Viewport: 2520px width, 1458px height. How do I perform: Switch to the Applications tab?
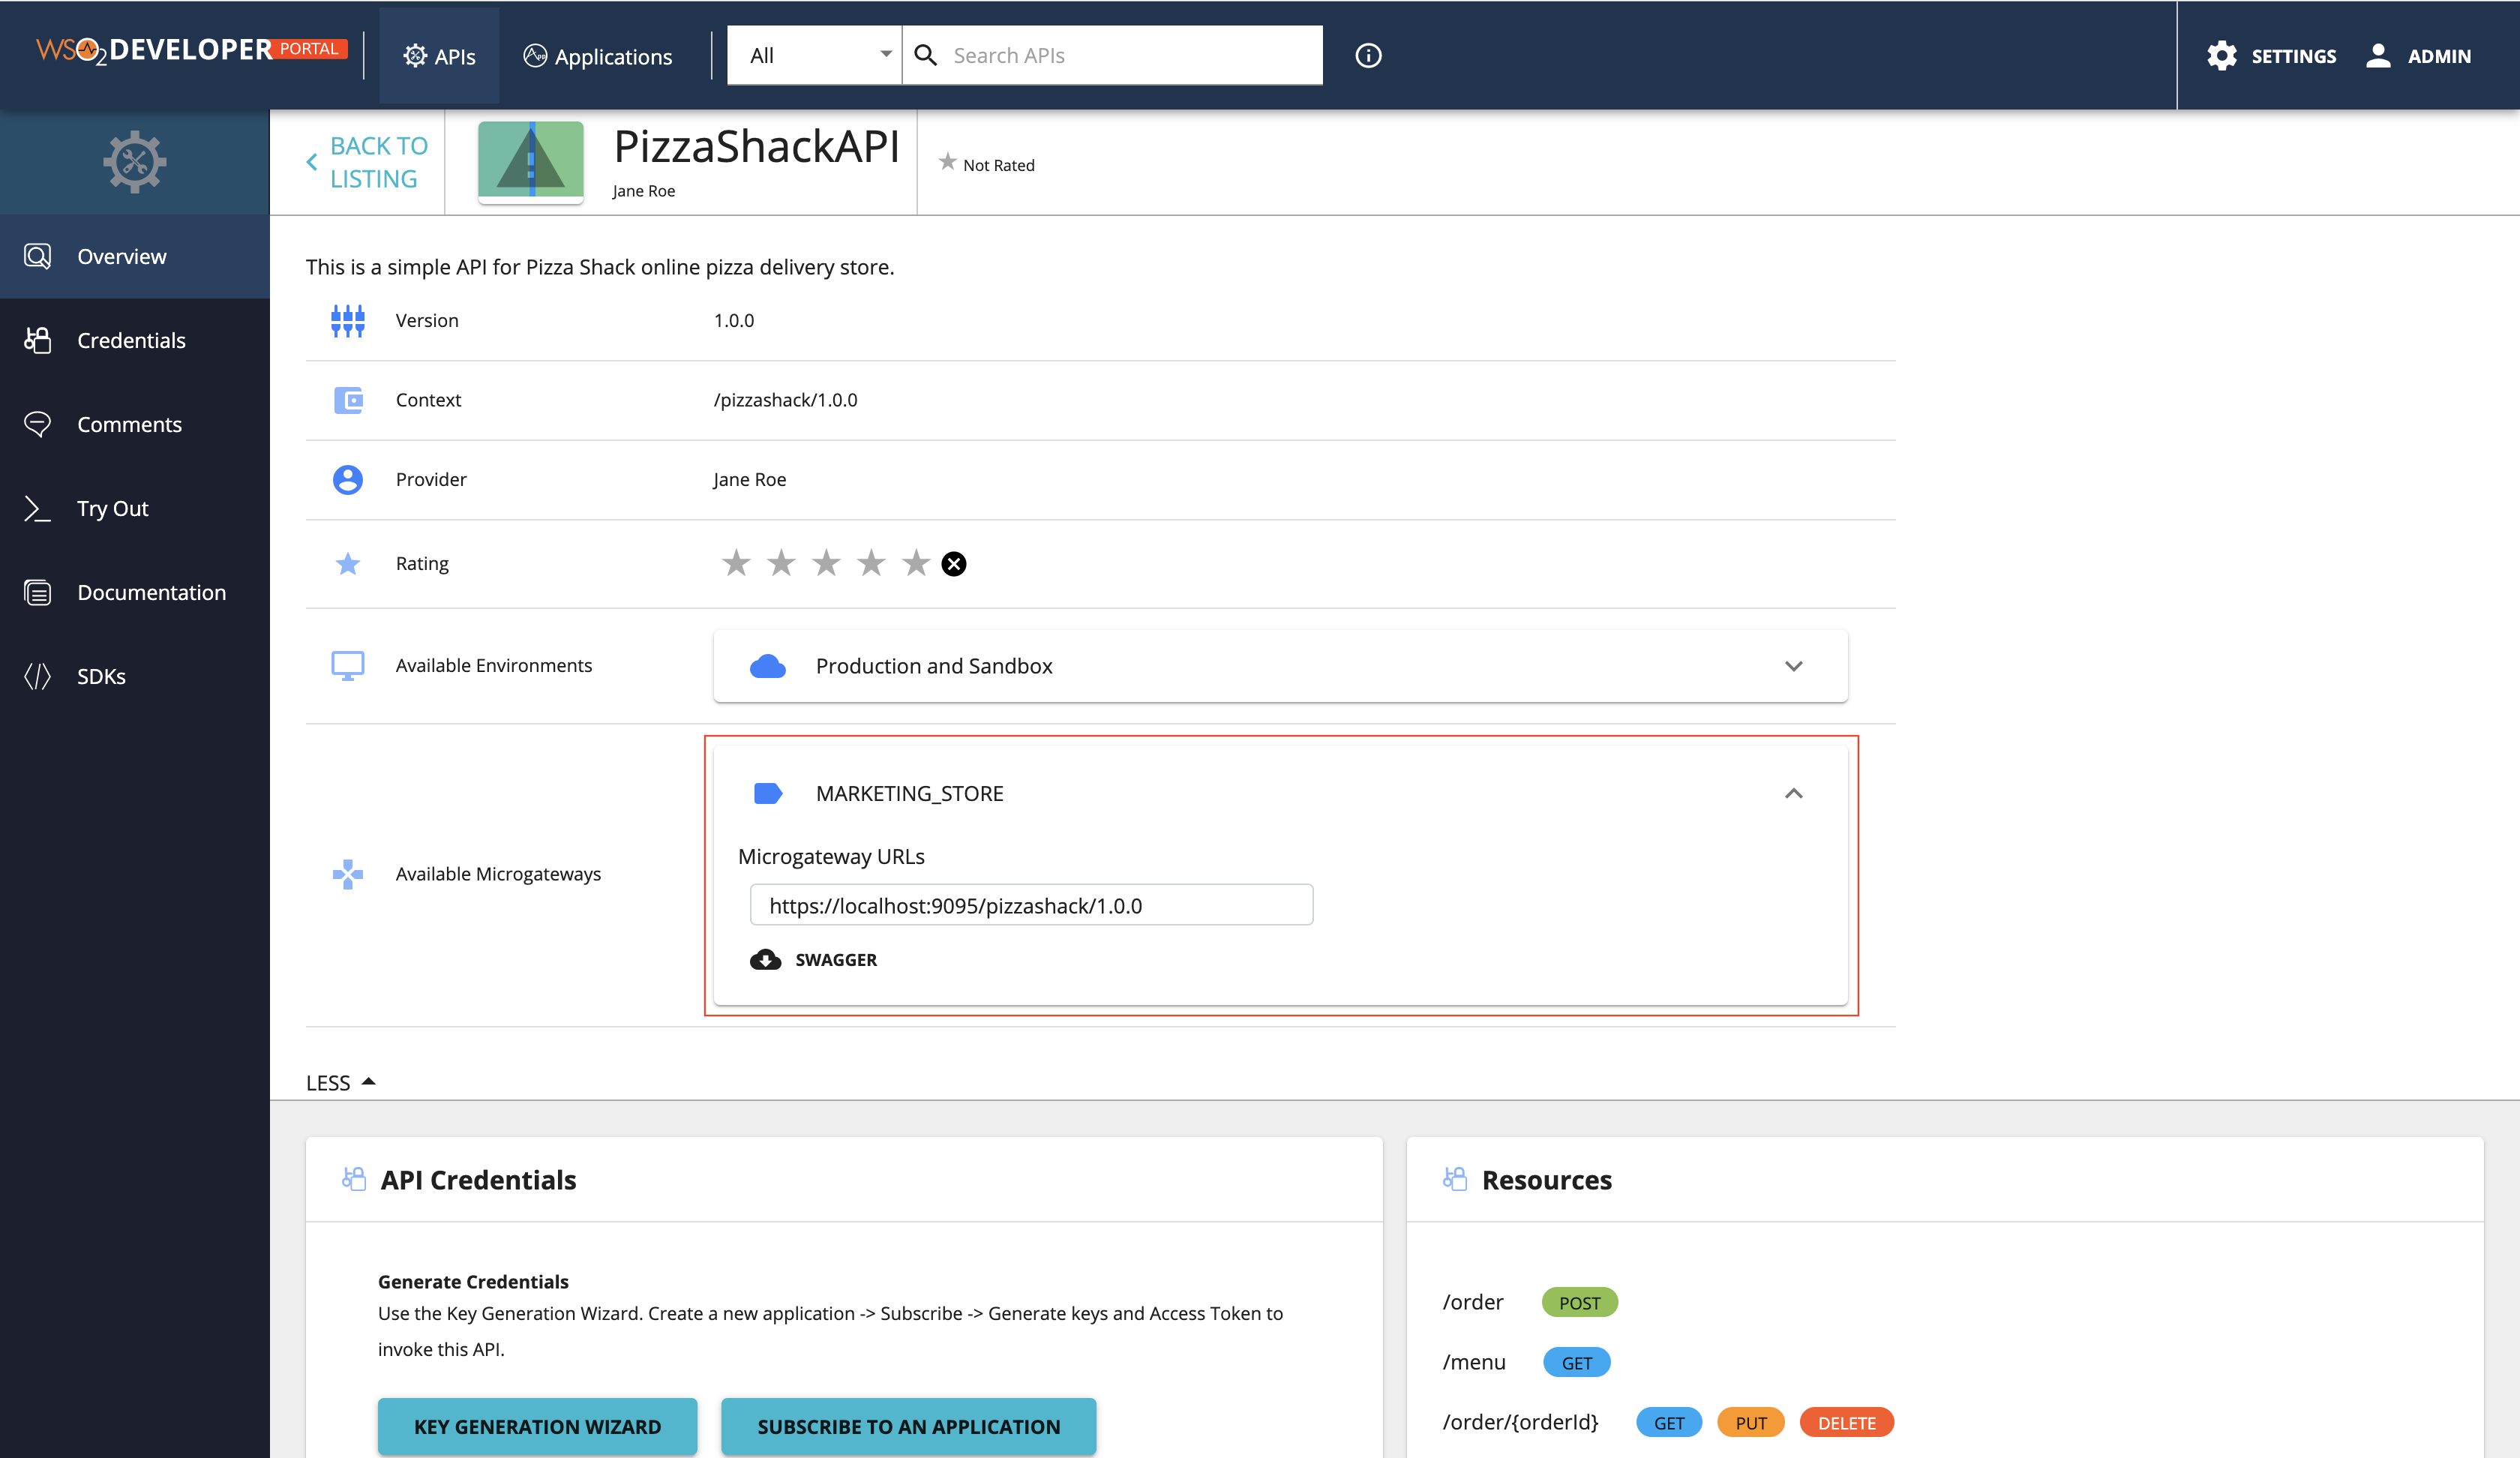597,56
